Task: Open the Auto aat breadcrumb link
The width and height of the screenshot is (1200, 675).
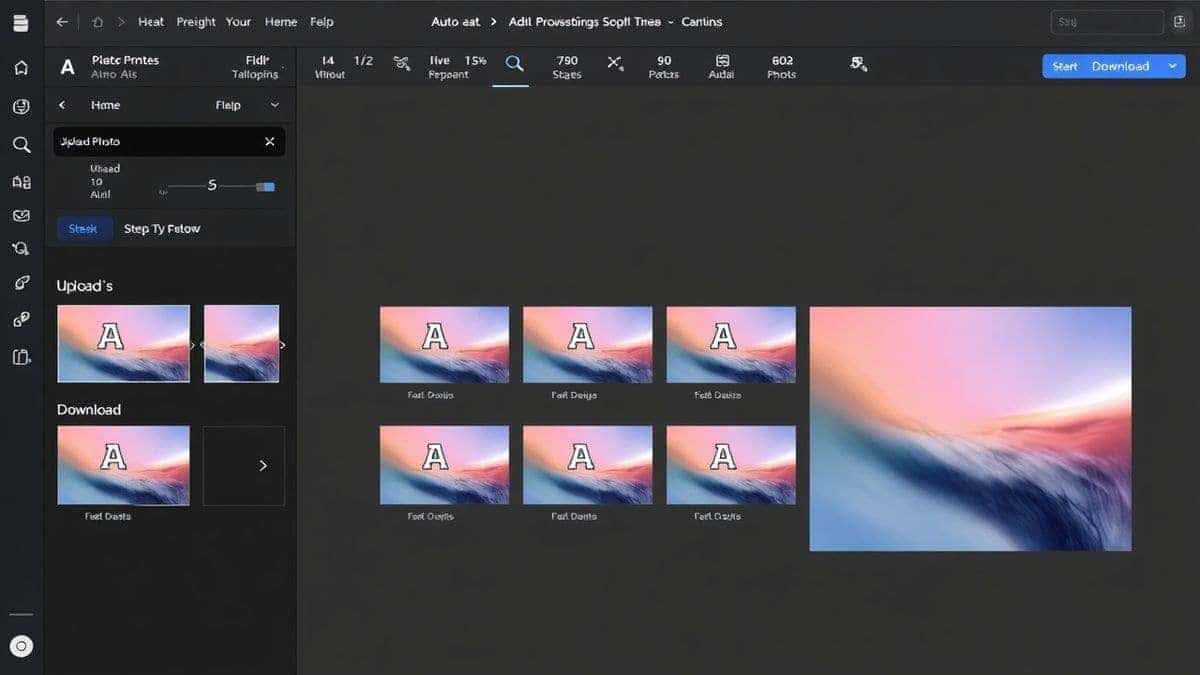Action: [455, 22]
